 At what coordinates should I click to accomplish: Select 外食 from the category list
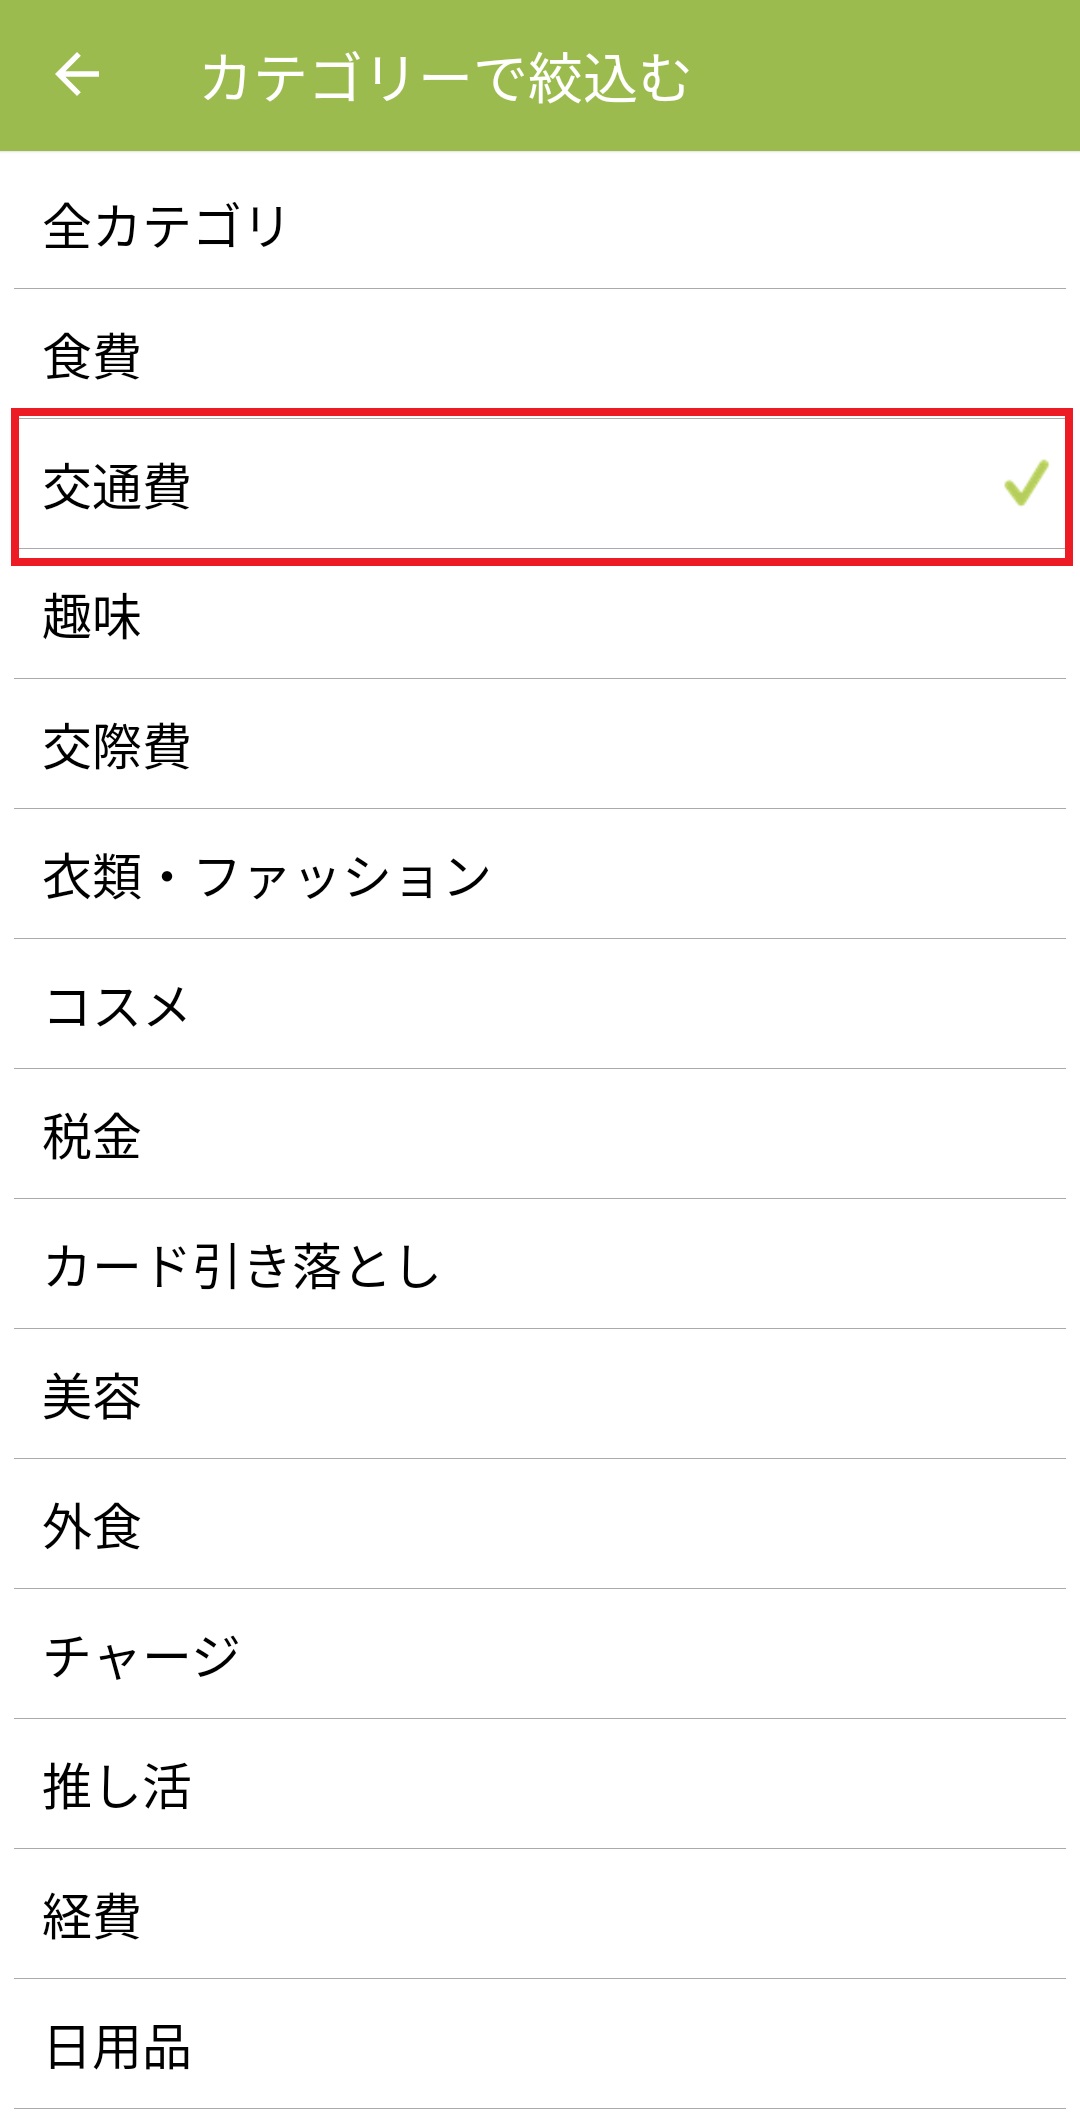tap(92, 1526)
